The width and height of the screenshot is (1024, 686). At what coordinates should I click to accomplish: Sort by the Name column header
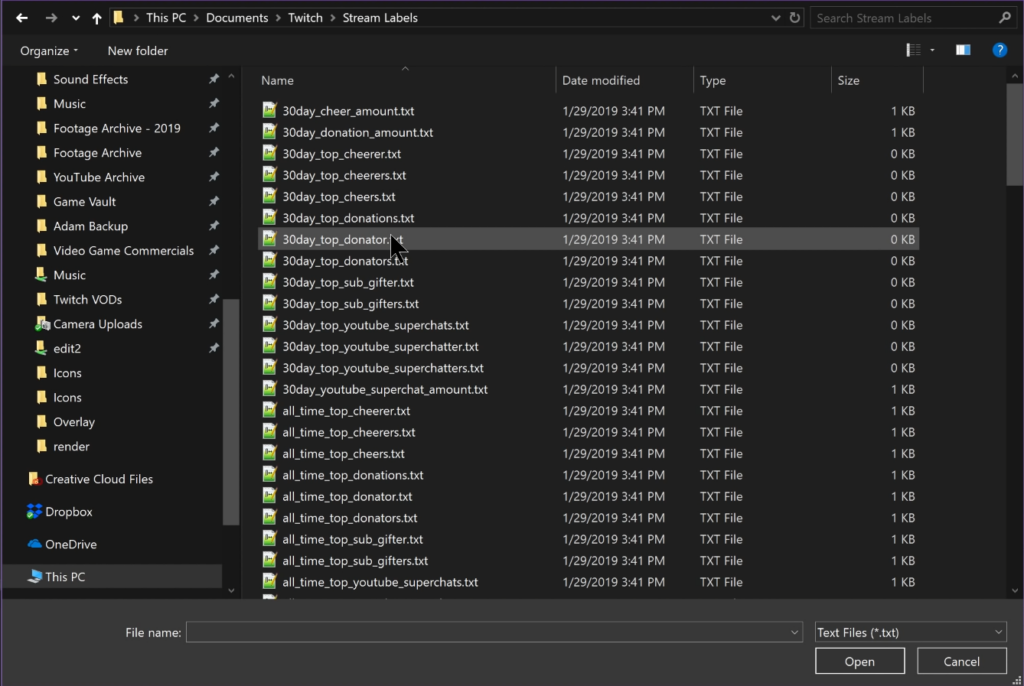pos(278,80)
